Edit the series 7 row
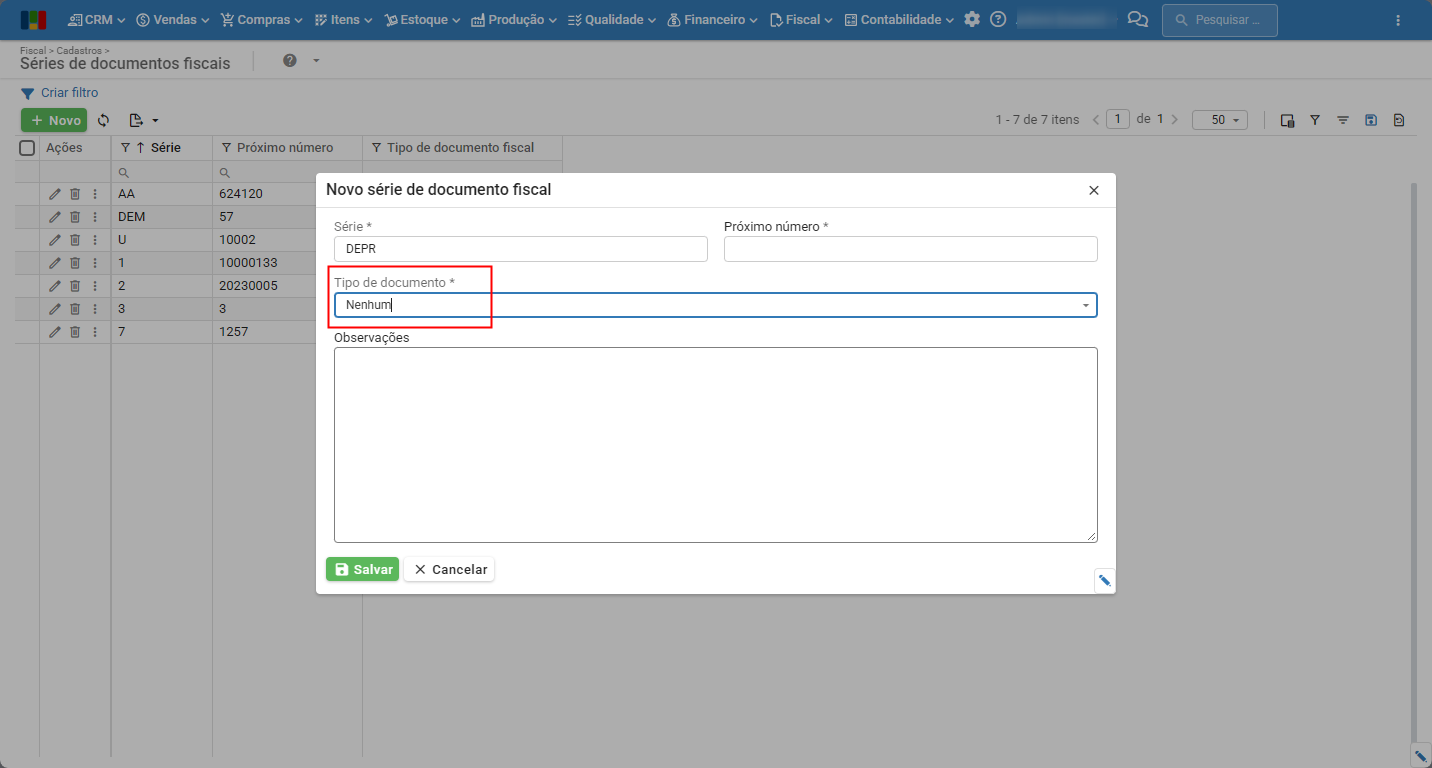Image resolution: width=1432 pixels, height=768 pixels. click(55, 332)
